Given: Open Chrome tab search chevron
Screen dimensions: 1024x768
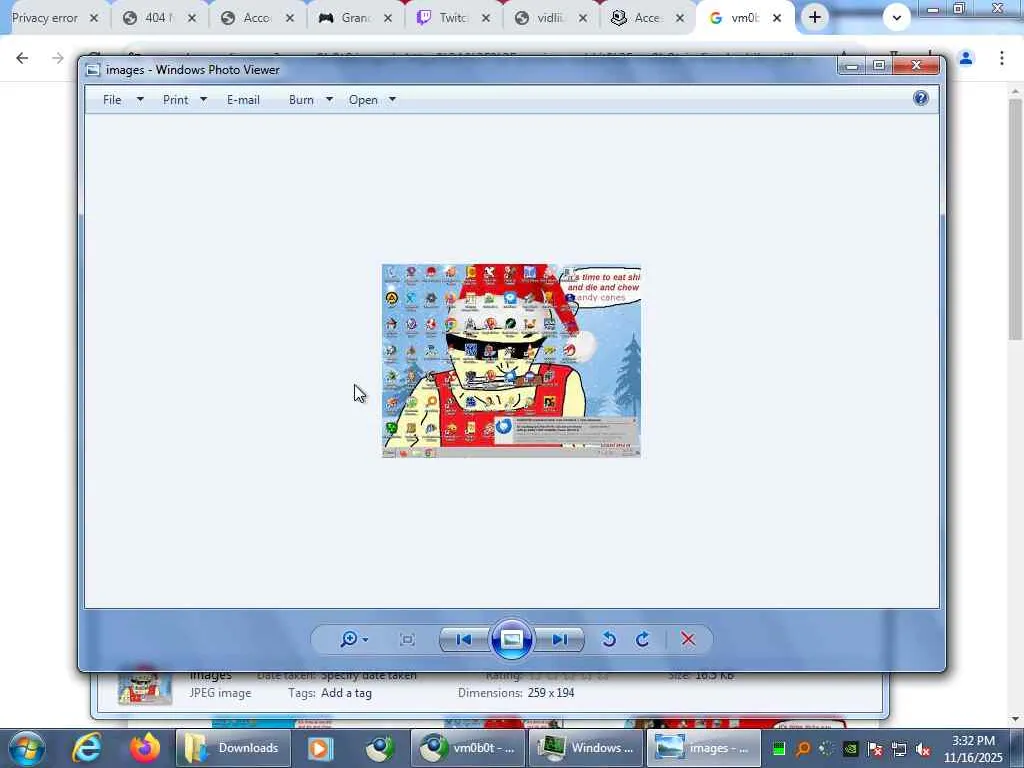Looking at the screenshot, I should point(897,18).
